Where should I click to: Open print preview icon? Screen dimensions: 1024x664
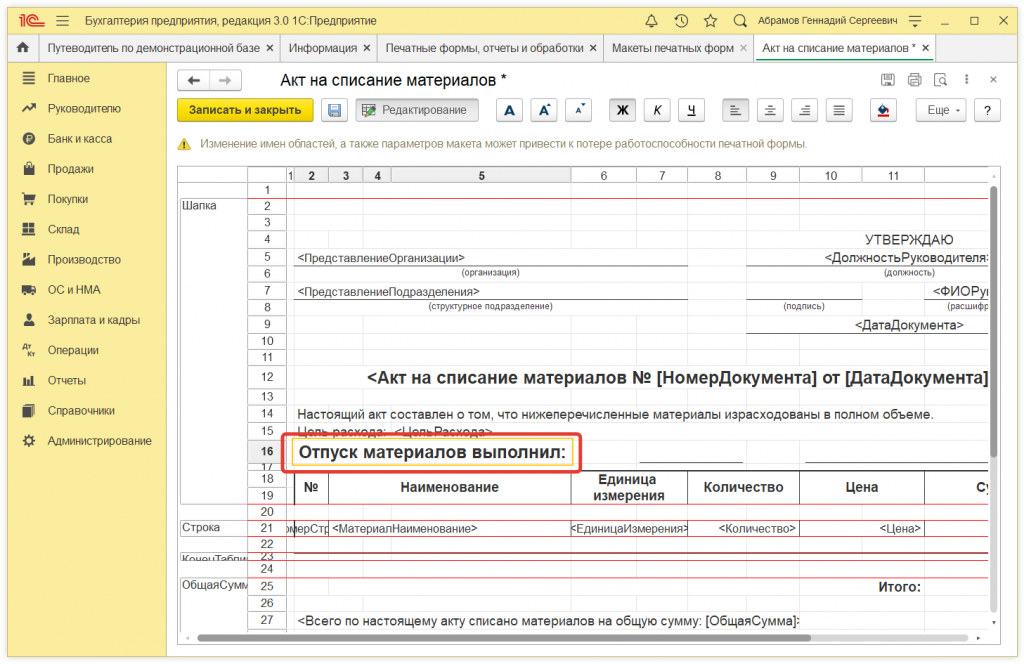940,80
